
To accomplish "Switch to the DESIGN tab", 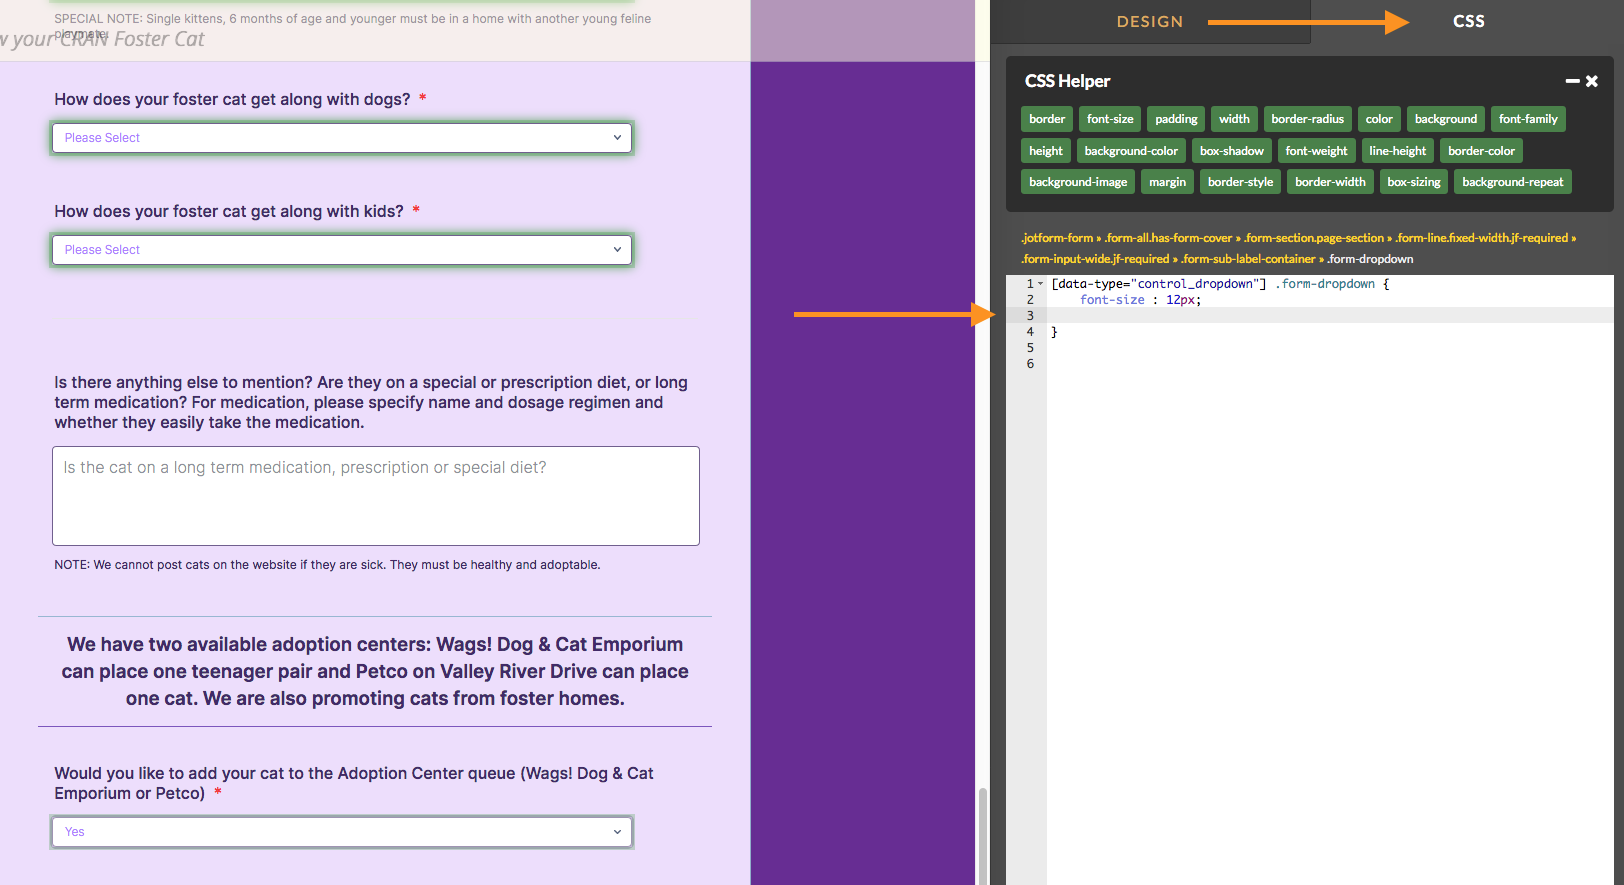I will click(1149, 21).
